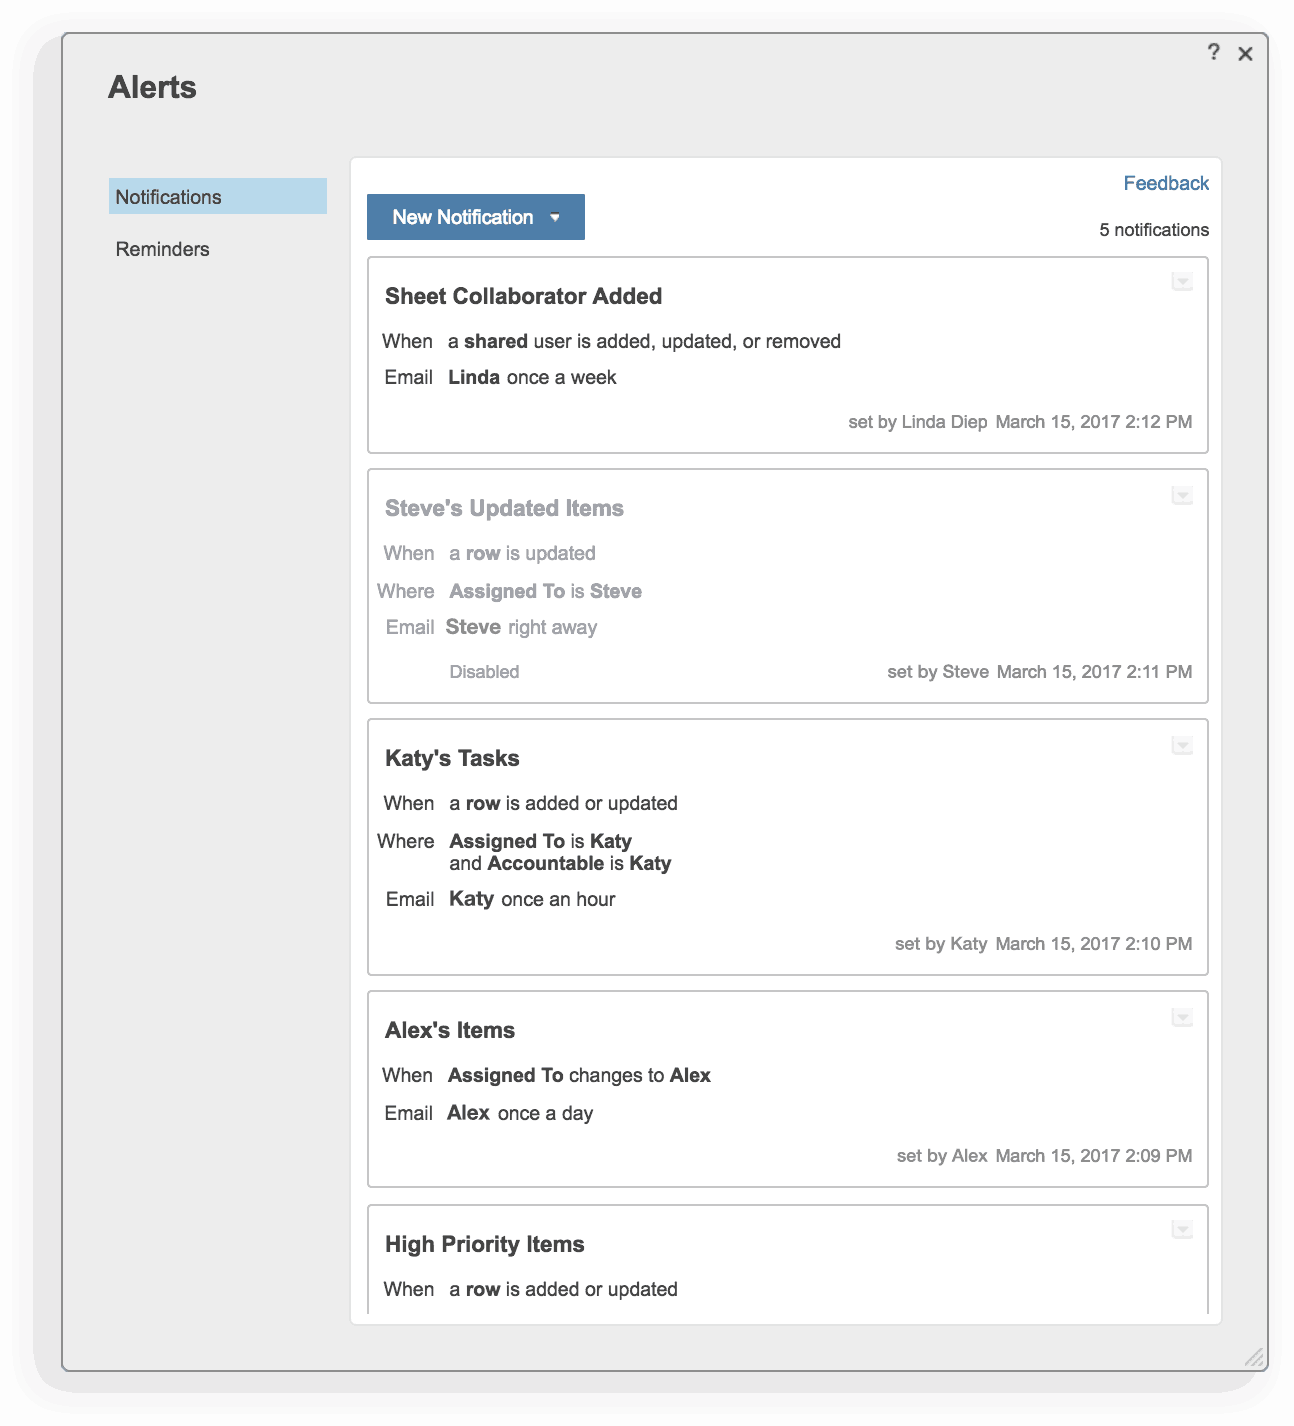The width and height of the screenshot is (1294, 1426).
Task: Open Steve's Updated Items options arrow
Action: tap(1182, 495)
